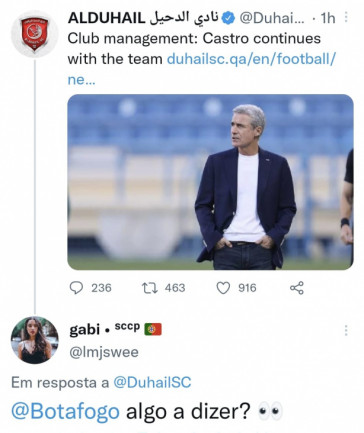Image resolution: width=364 pixels, height=433 pixels.
Task: Click the retweet arrows icon
Action: click(x=150, y=288)
